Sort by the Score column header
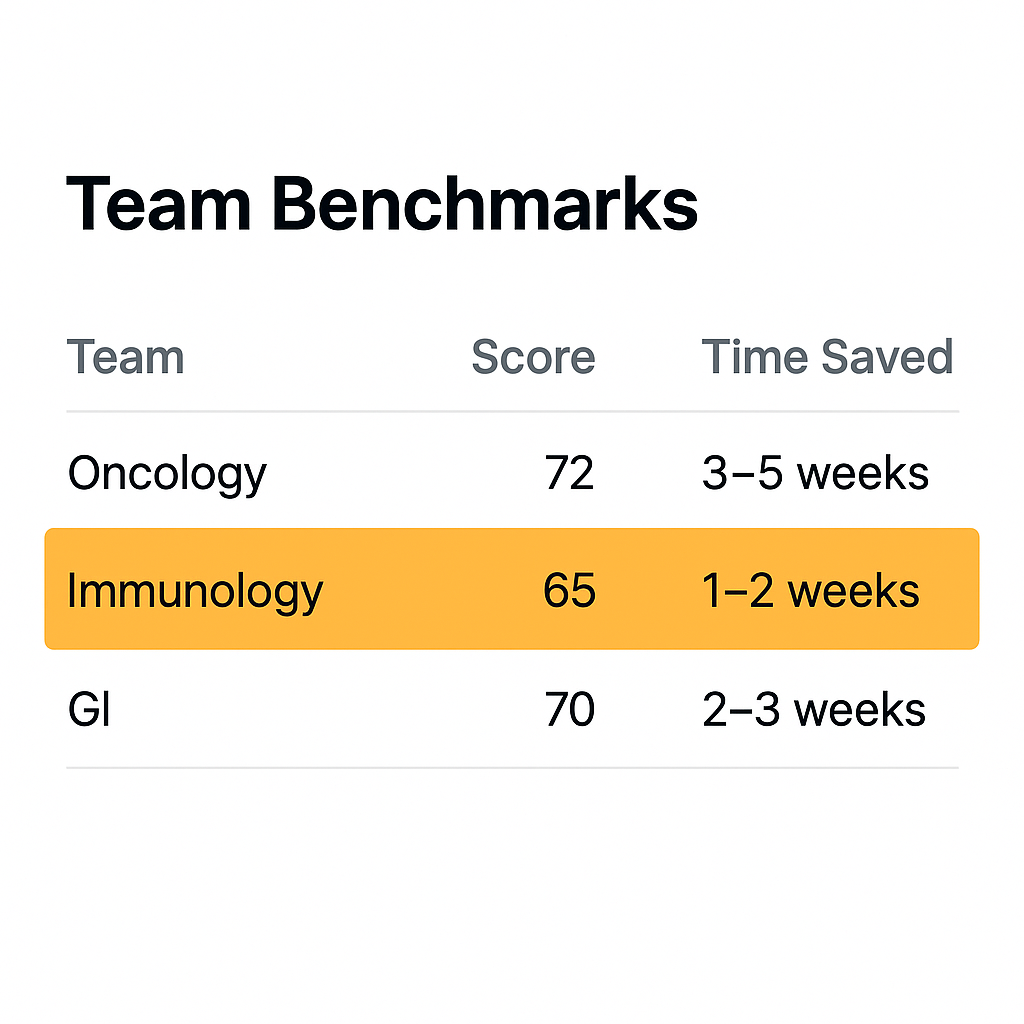This screenshot has height=1024, width=1024. [x=534, y=357]
